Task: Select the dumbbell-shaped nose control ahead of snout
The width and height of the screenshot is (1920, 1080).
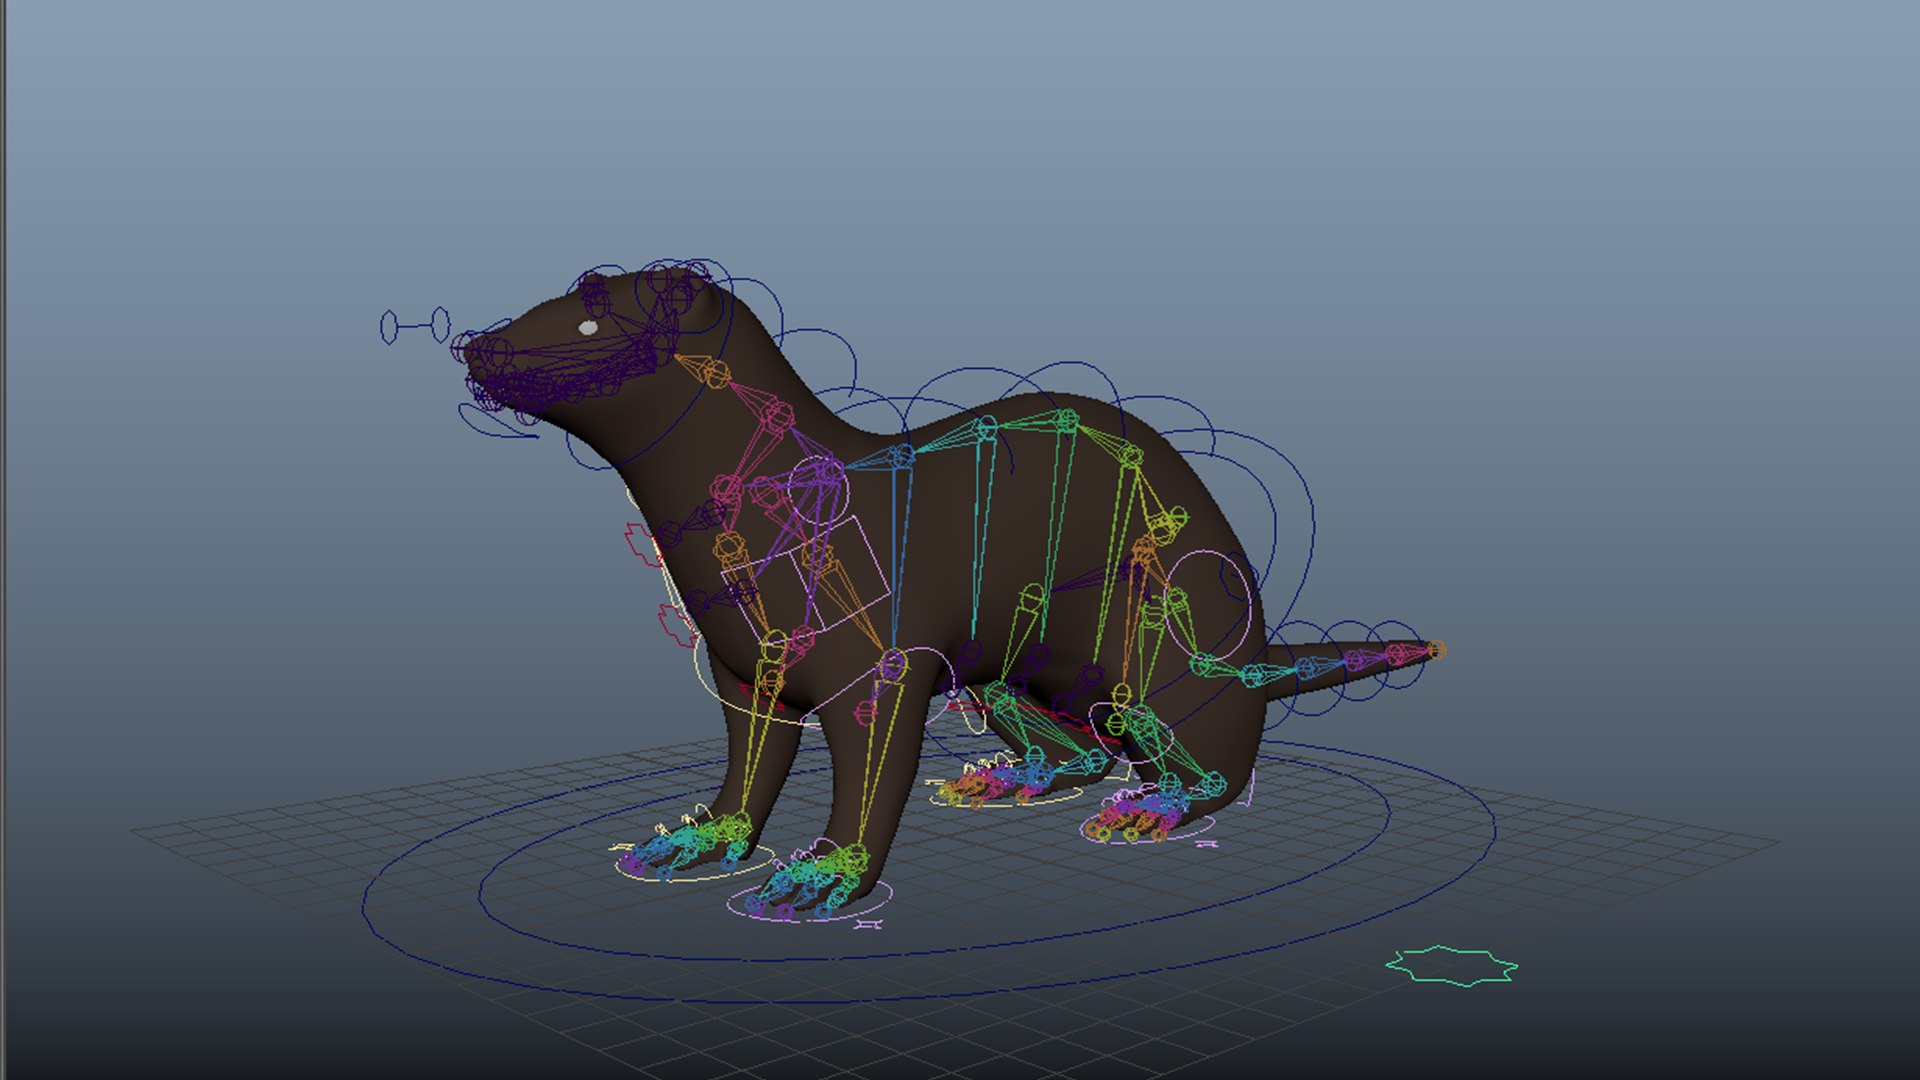Action: (x=414, y=326)
